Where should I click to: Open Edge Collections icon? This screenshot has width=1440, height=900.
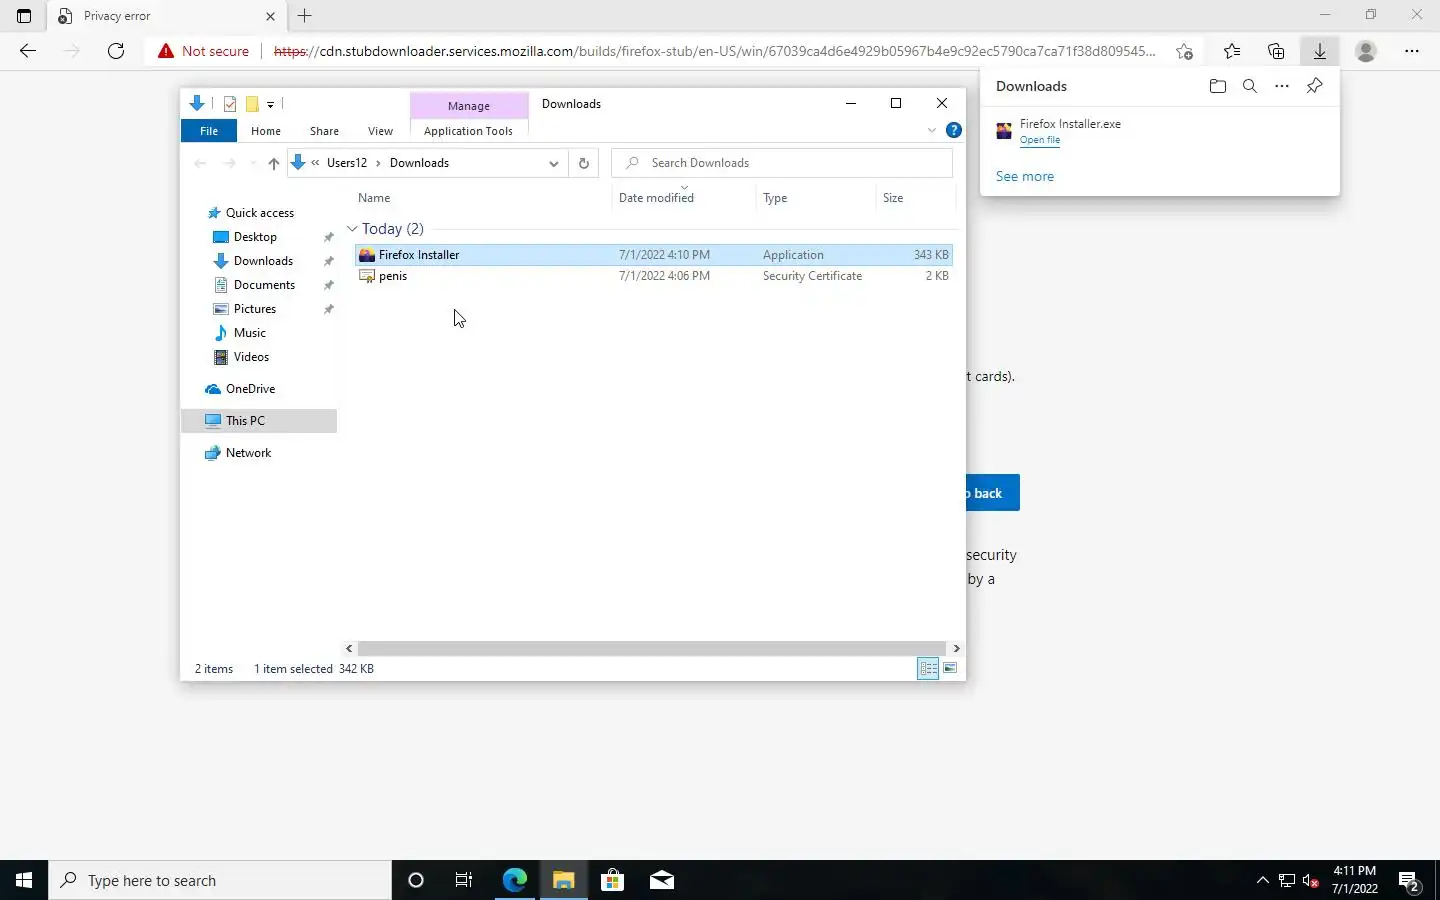pyautogui.click(x=1276, y=51)
